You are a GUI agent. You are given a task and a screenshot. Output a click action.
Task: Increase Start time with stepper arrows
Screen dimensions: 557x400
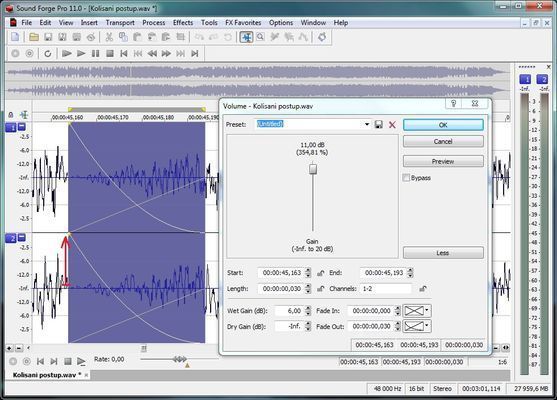[x=308, y=273]
